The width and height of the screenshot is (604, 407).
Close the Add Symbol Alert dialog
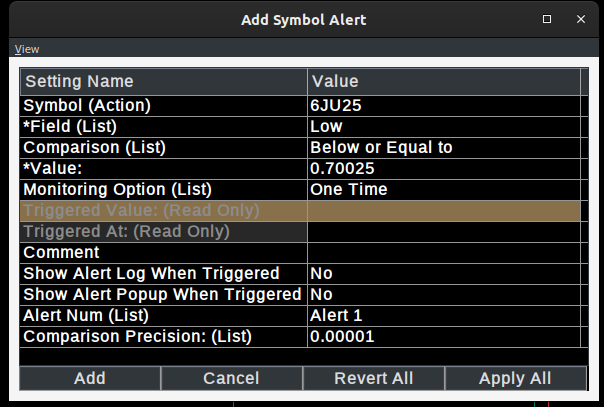pyautogui.click(x=580, y=19)
